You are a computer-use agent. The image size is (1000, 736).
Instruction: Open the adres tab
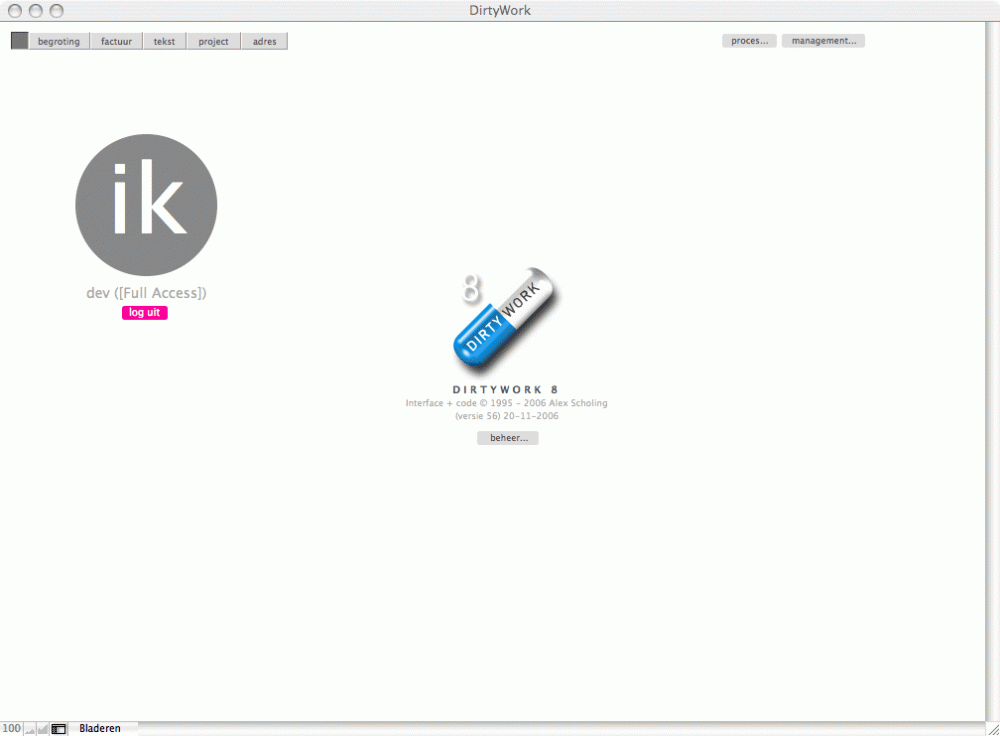click(x=264, y=42)
